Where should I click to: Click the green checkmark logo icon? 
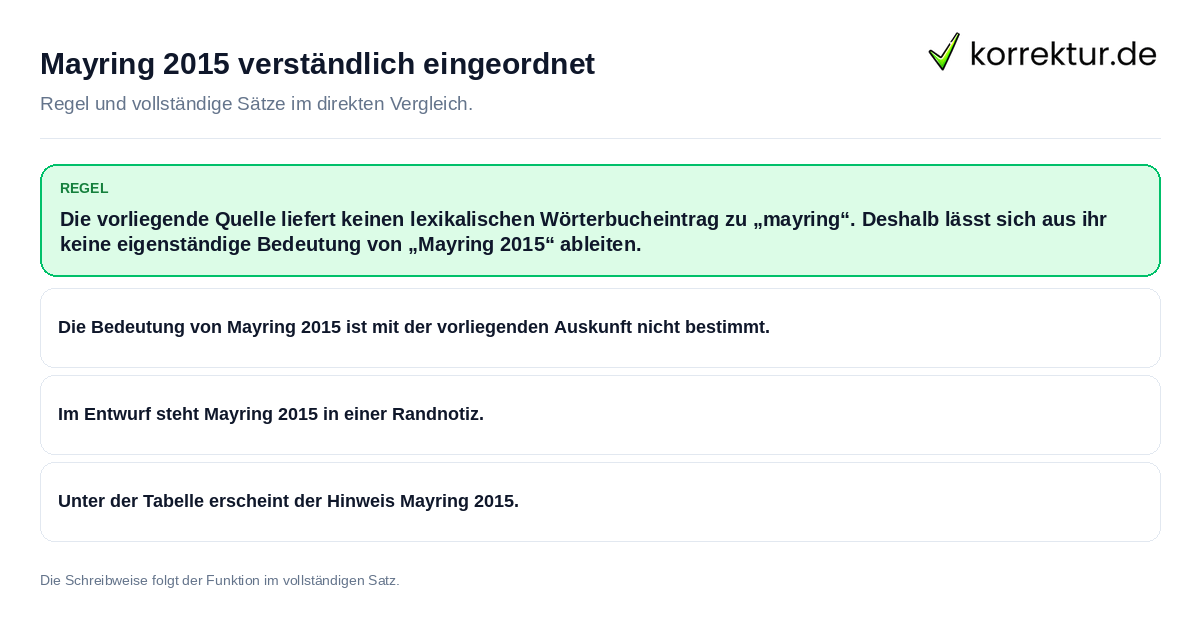click(x=944, y=51)
